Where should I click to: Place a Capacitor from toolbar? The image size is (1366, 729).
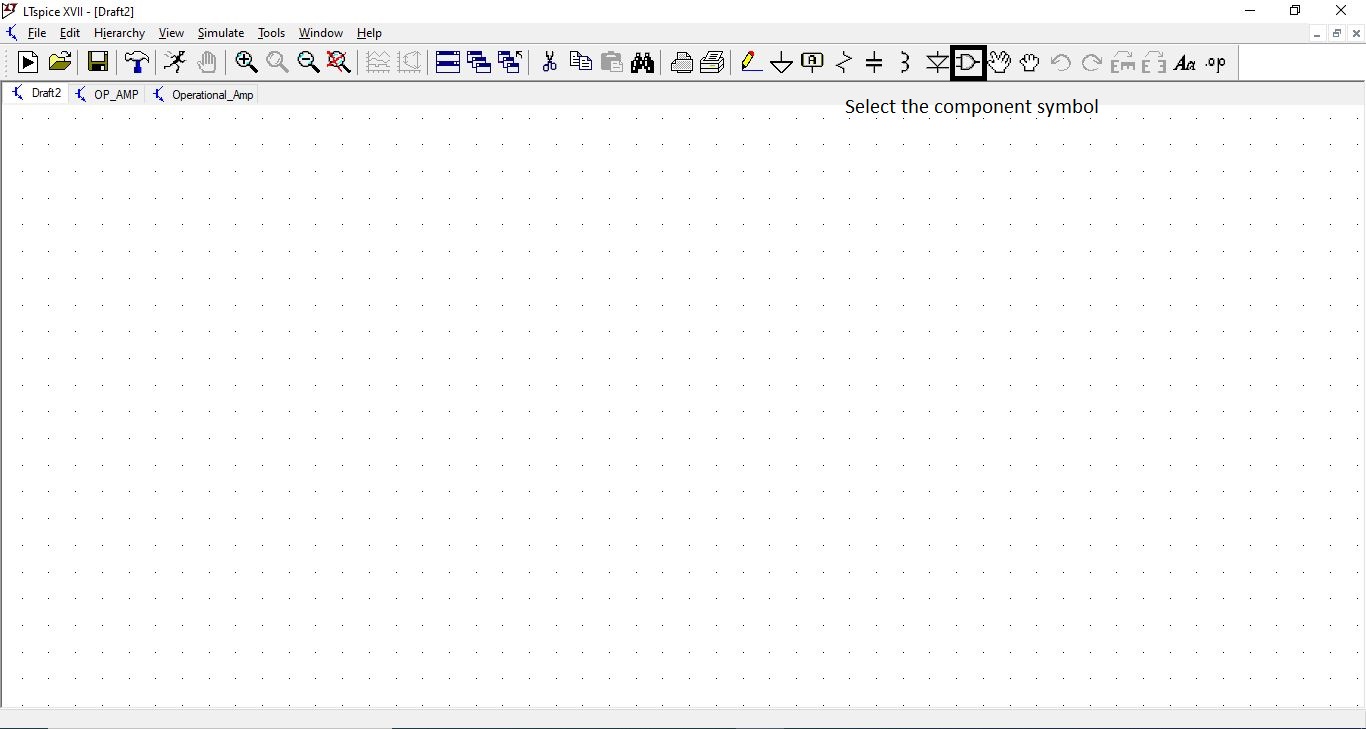(875, 63)
